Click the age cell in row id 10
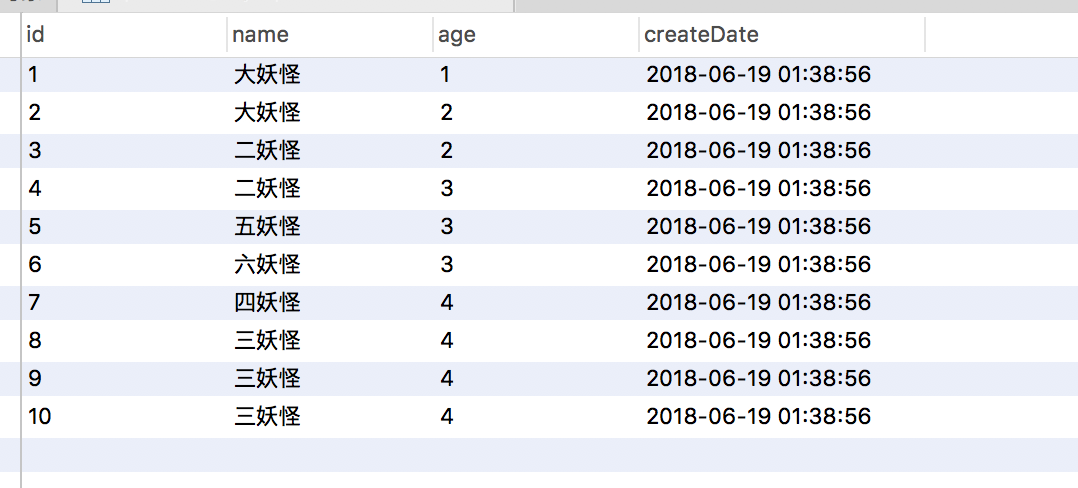This screenshot has height=488, width=1078. tap(447, 416)
